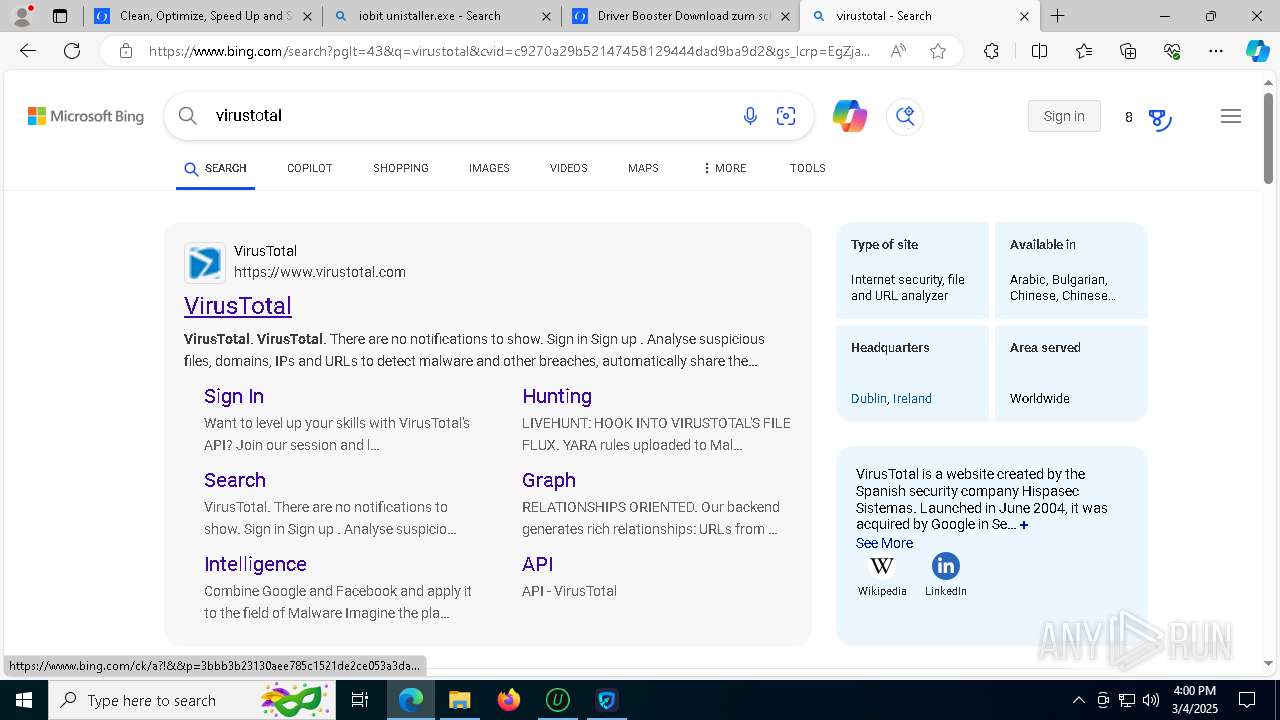Open Read aloud in address bar
This screenshot has height=720, width=1280.
[898, 51]
